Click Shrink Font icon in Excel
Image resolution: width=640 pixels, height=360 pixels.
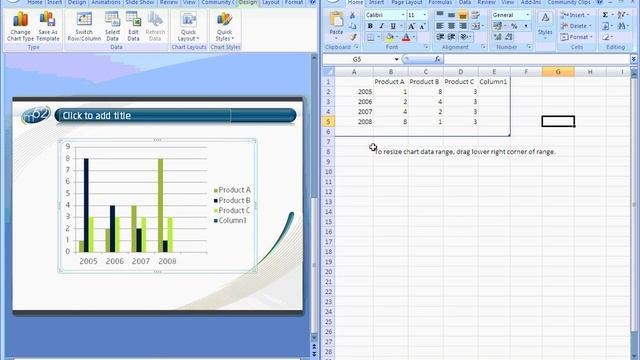click(422, 26)
